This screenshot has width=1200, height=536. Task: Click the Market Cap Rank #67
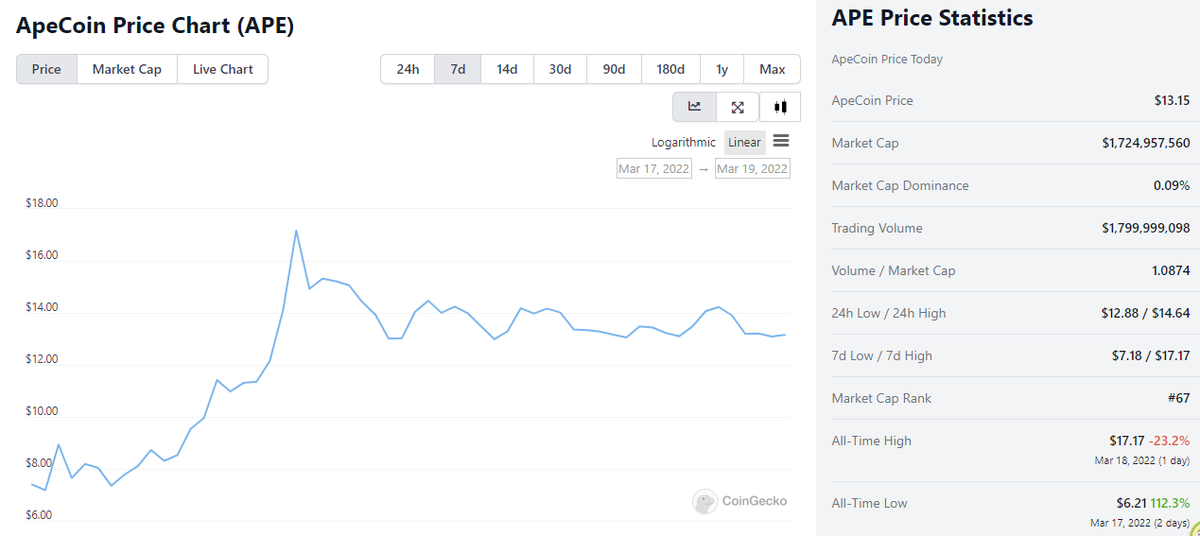coord(1179,398)
